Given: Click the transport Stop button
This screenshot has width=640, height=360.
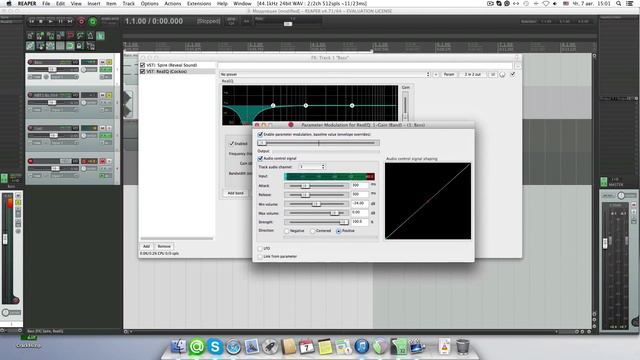Looking at the screenshot, I should click(41, 21).
